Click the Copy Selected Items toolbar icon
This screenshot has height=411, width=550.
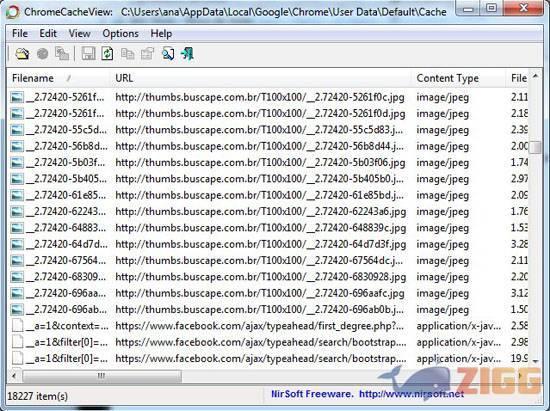[127, 54]
